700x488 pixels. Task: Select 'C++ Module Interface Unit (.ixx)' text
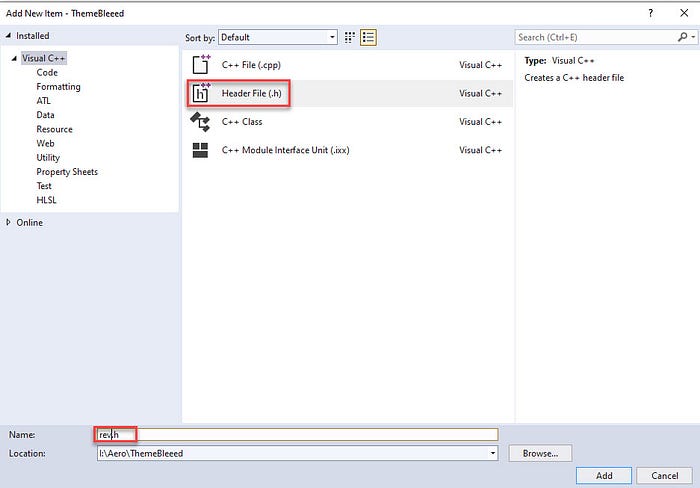point(285,150)
